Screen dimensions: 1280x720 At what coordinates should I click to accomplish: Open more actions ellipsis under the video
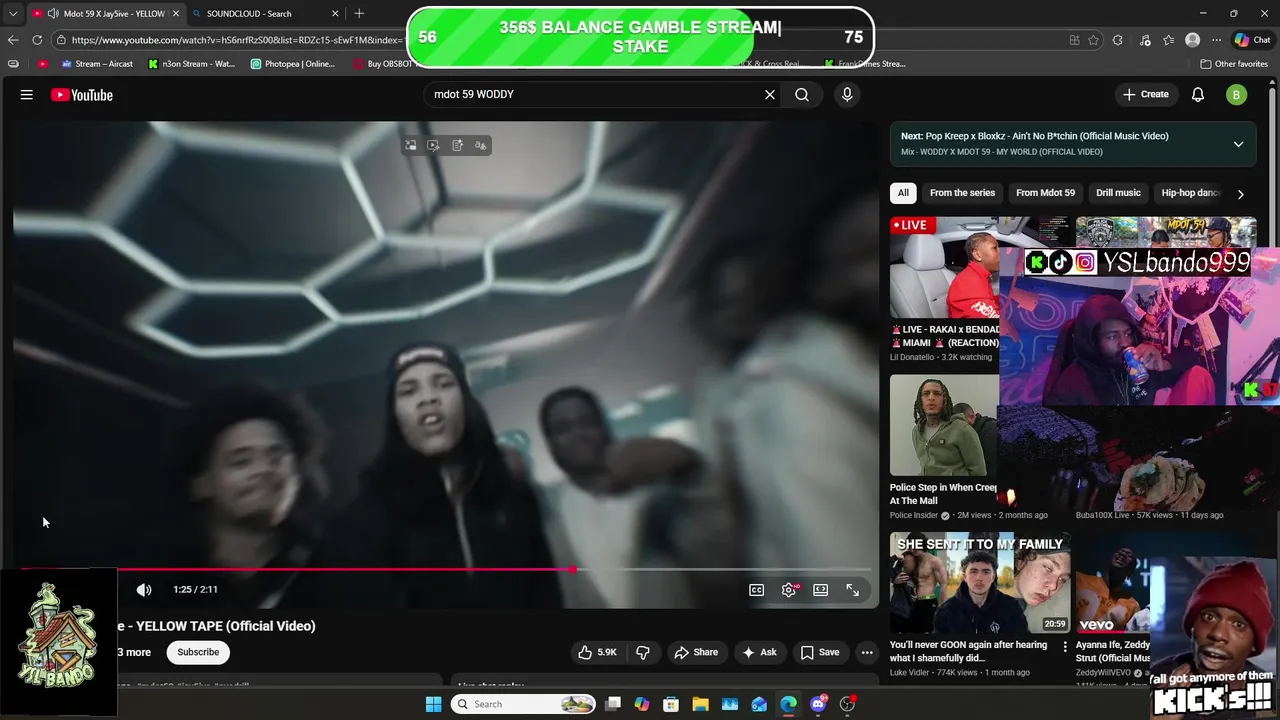pos(867,652)
